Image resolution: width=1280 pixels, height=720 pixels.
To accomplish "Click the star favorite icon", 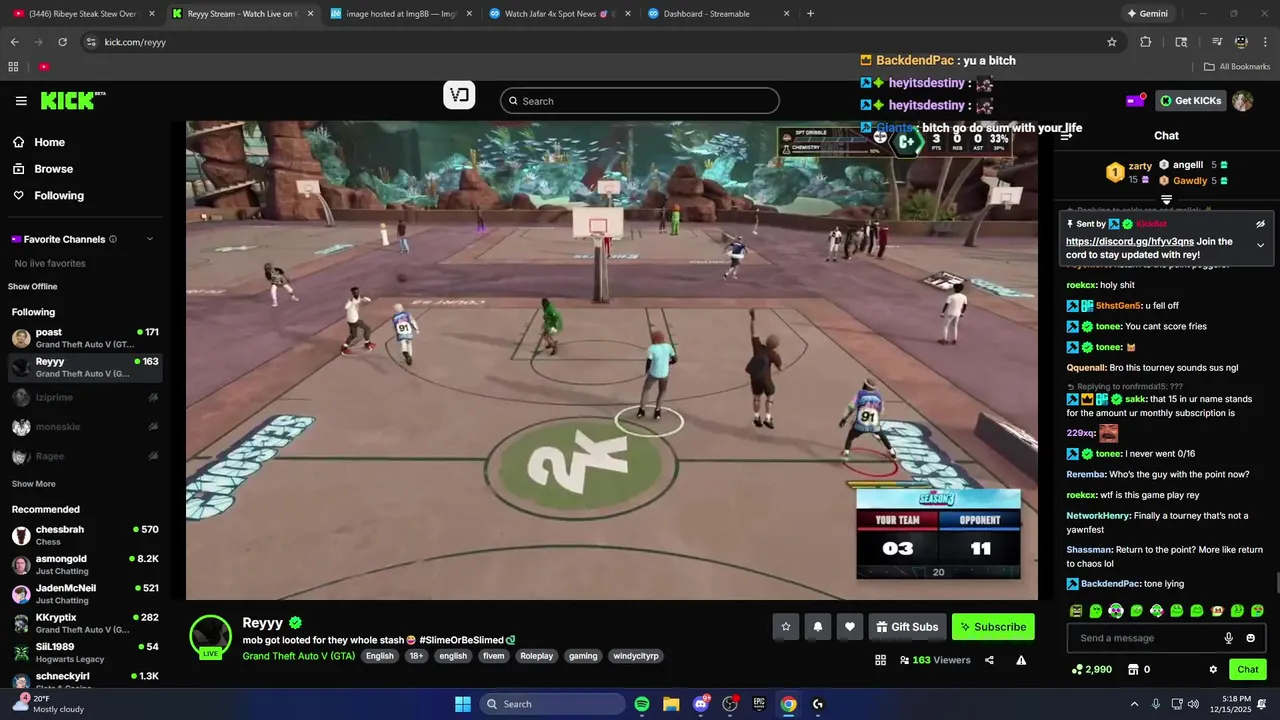I will (x=786, y=627).
